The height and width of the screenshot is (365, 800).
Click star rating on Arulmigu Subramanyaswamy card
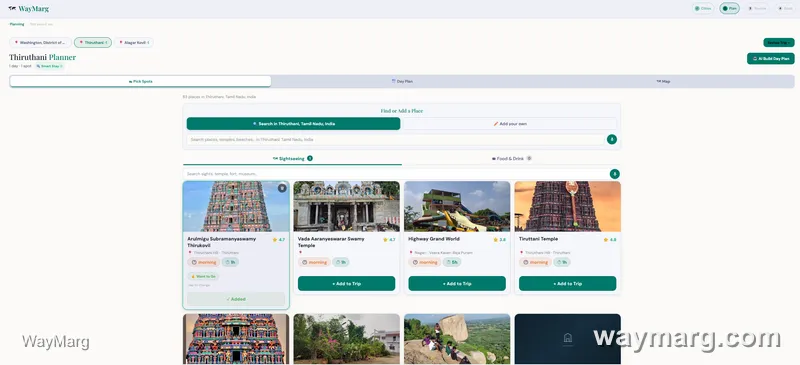coord(279,239)
